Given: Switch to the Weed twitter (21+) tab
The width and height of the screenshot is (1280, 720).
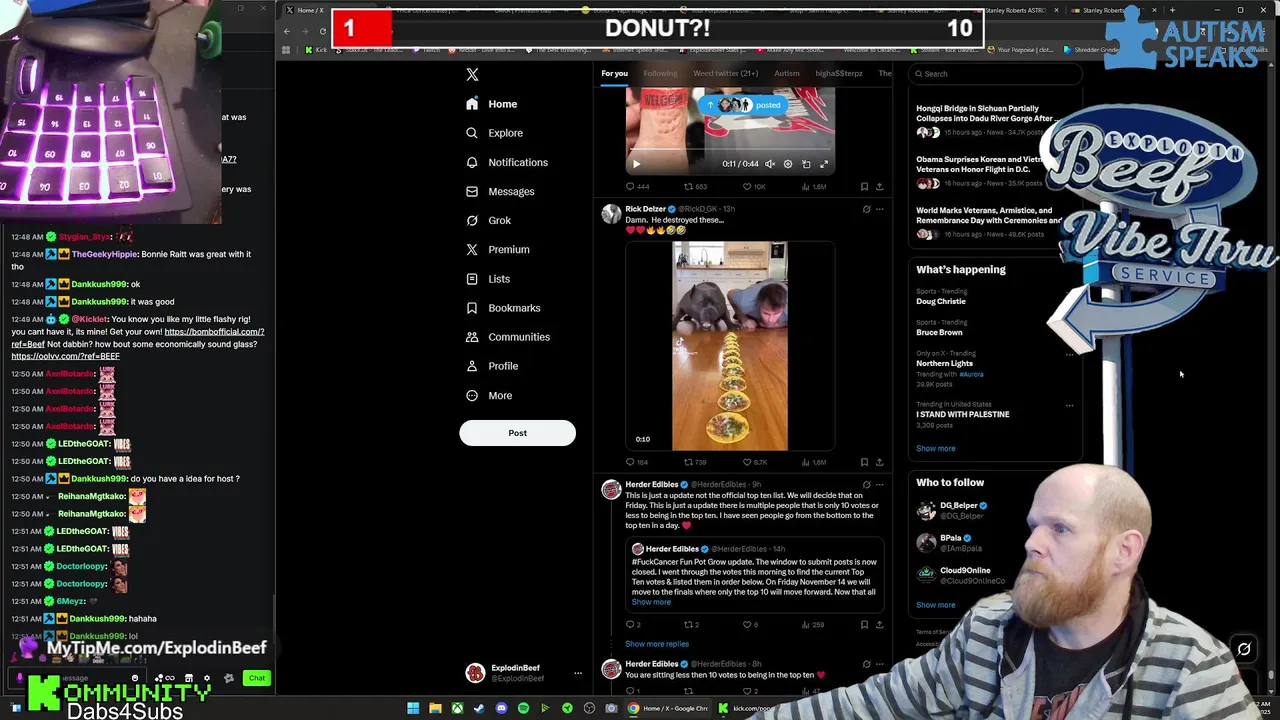Looking at the screenshot, I should (x=725, y=73).
